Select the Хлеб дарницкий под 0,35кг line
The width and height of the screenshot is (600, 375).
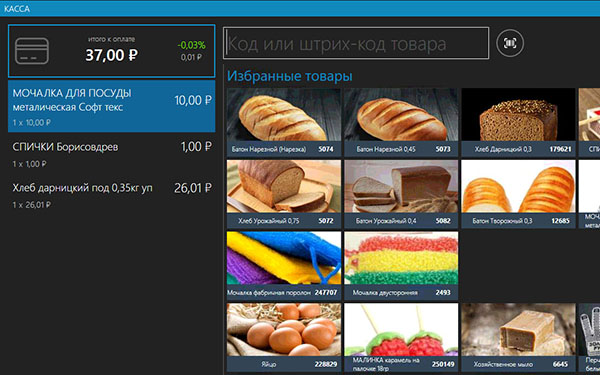(x=111, y=195)
